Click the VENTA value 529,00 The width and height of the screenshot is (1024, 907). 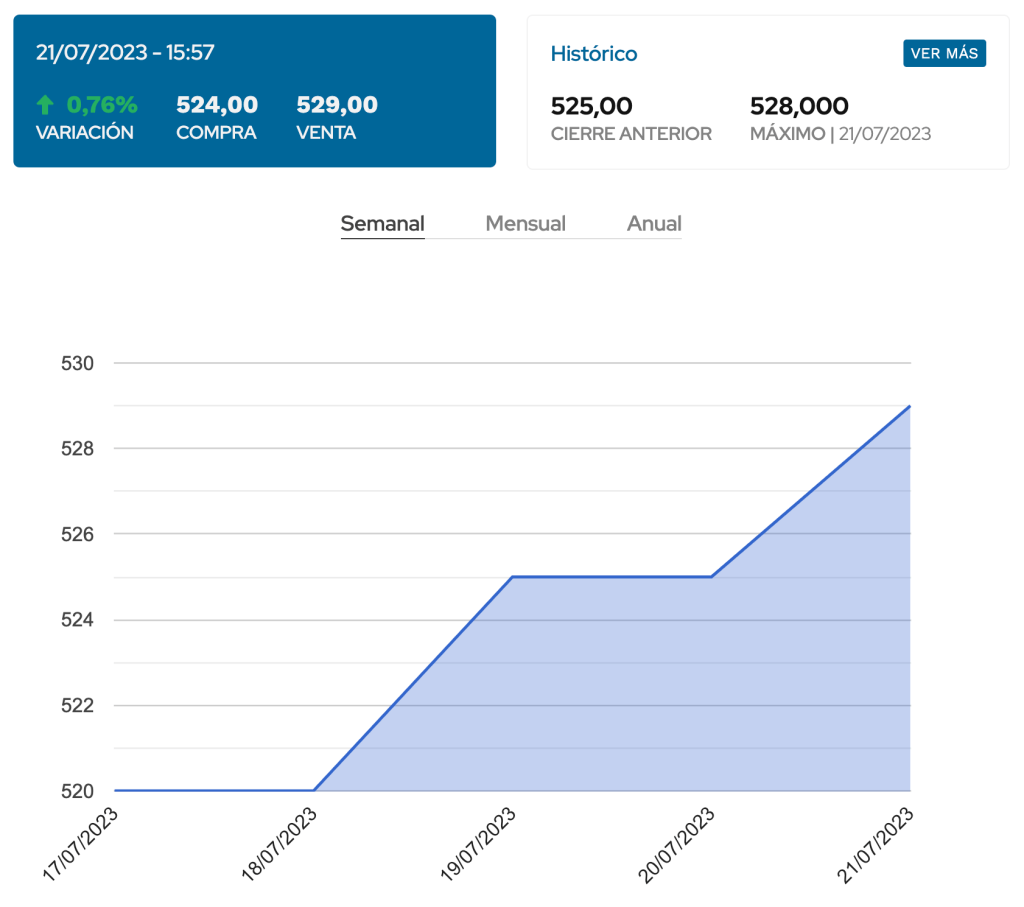[x=337, y=105]
